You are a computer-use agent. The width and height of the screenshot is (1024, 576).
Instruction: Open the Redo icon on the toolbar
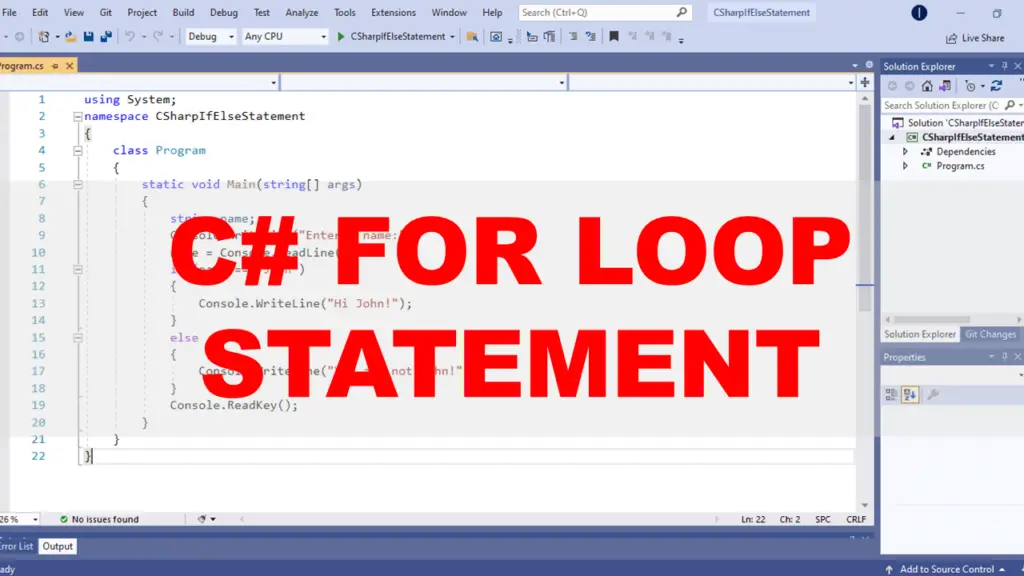click(156, 36)
